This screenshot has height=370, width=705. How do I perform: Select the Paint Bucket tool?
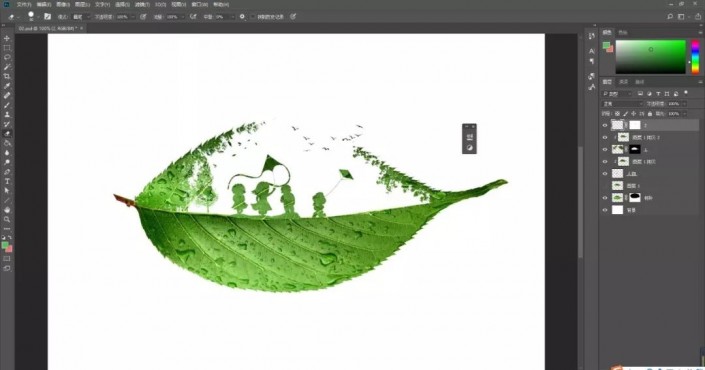tap(7, 143)
